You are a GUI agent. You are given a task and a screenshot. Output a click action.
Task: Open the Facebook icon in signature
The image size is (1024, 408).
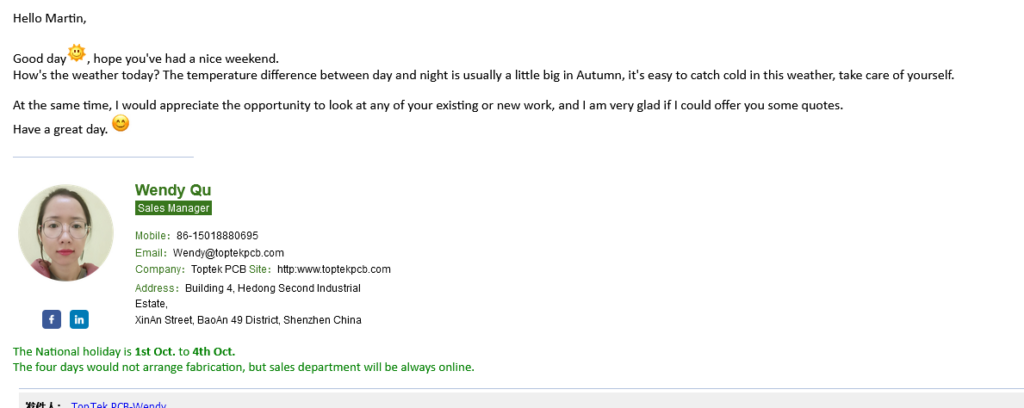coord(52,319)
